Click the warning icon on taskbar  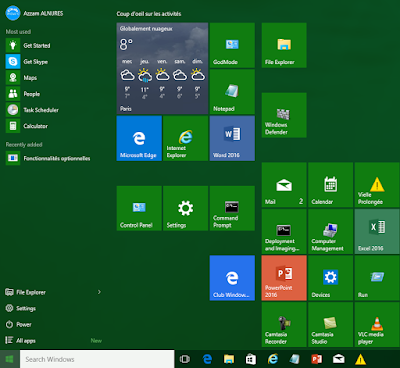pos(360,359)
